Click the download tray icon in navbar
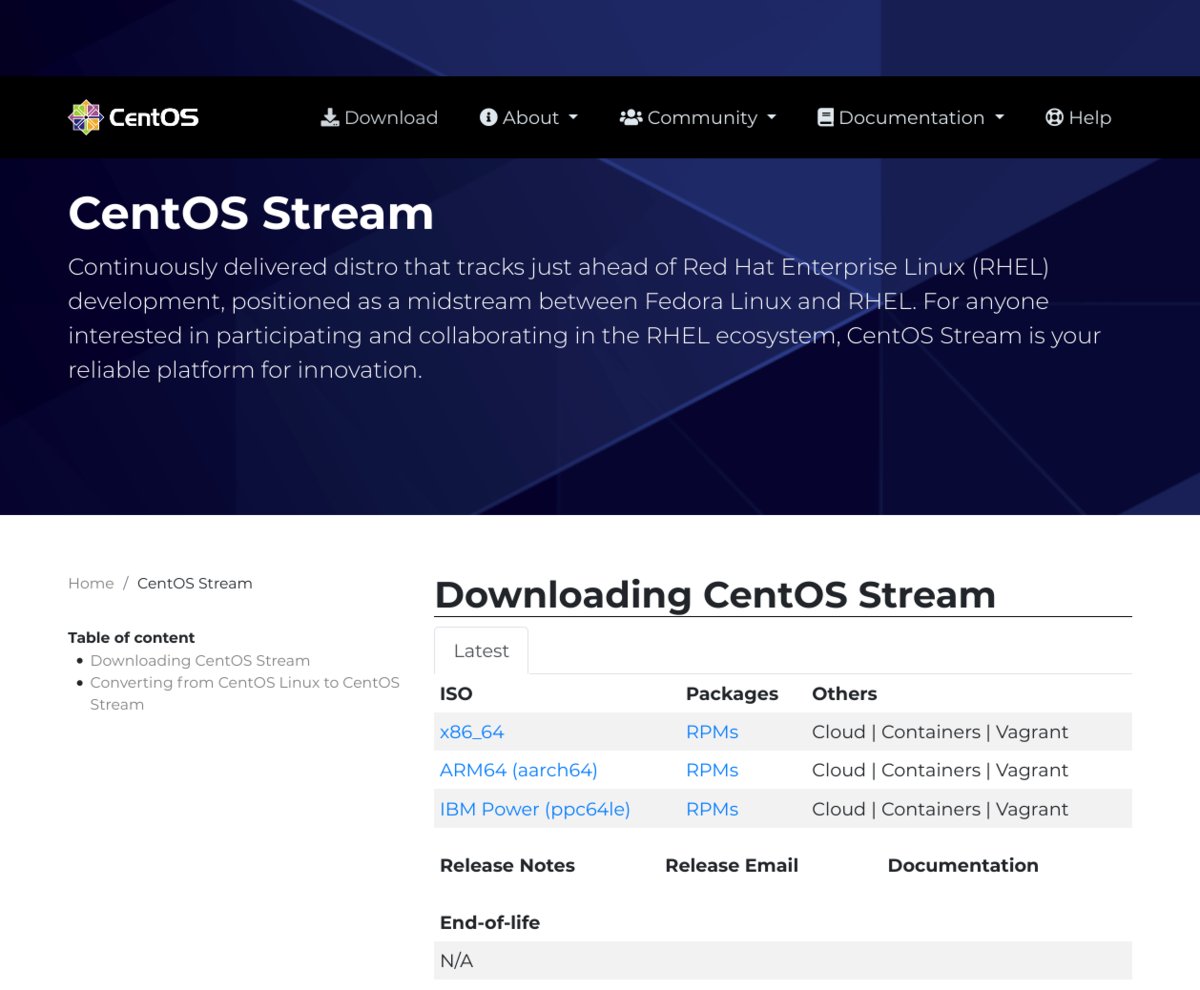The height and width of the screenshot is (990, 1200). click(330, 117)
